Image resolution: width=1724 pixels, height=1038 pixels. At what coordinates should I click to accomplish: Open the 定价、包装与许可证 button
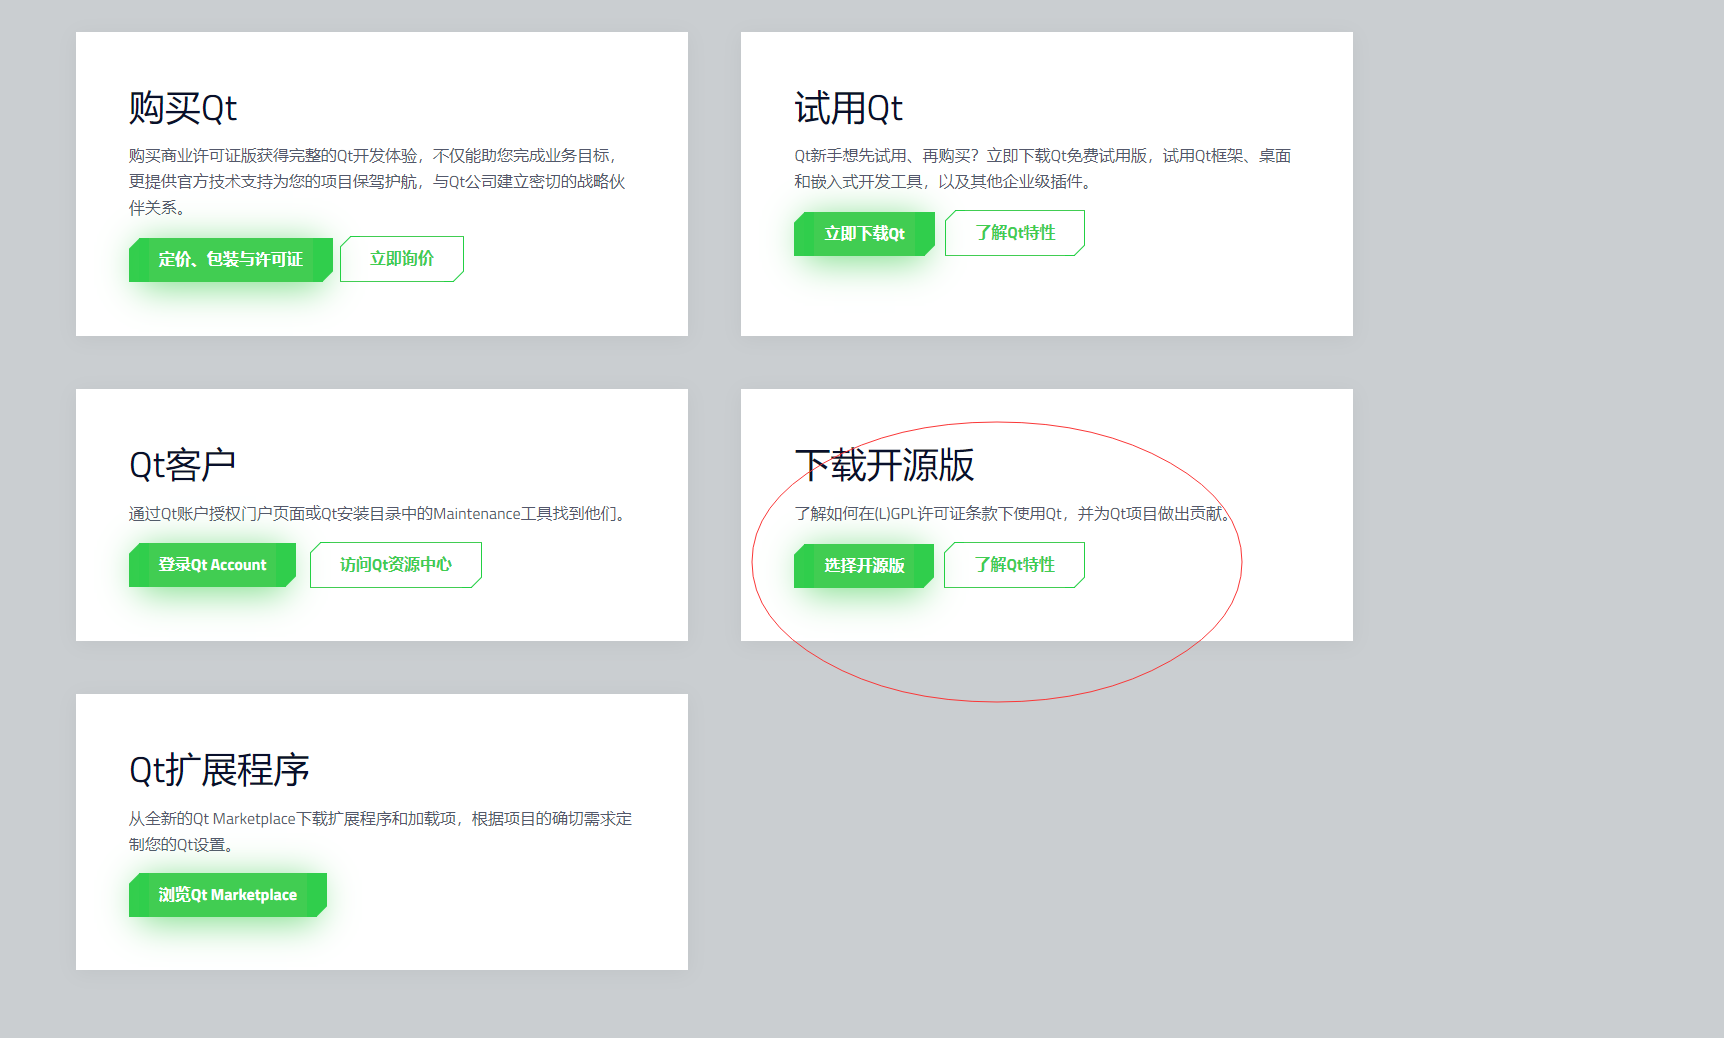[231, 260]
